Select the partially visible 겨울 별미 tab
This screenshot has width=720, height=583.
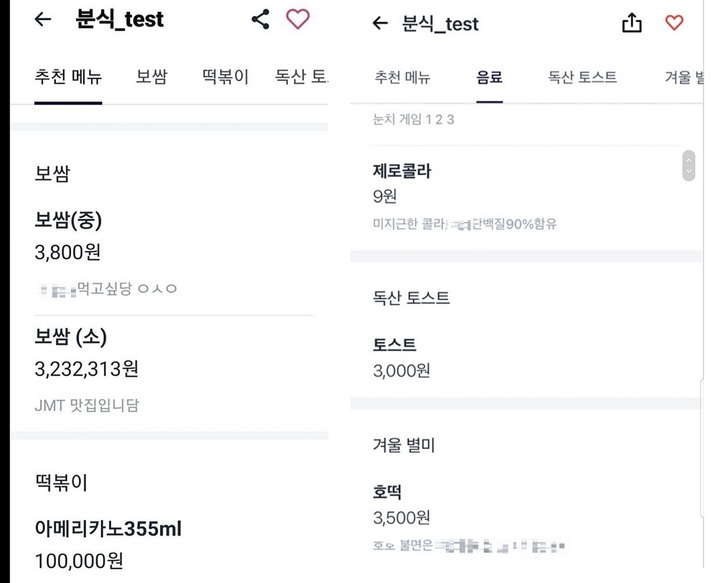coord(684,77)
